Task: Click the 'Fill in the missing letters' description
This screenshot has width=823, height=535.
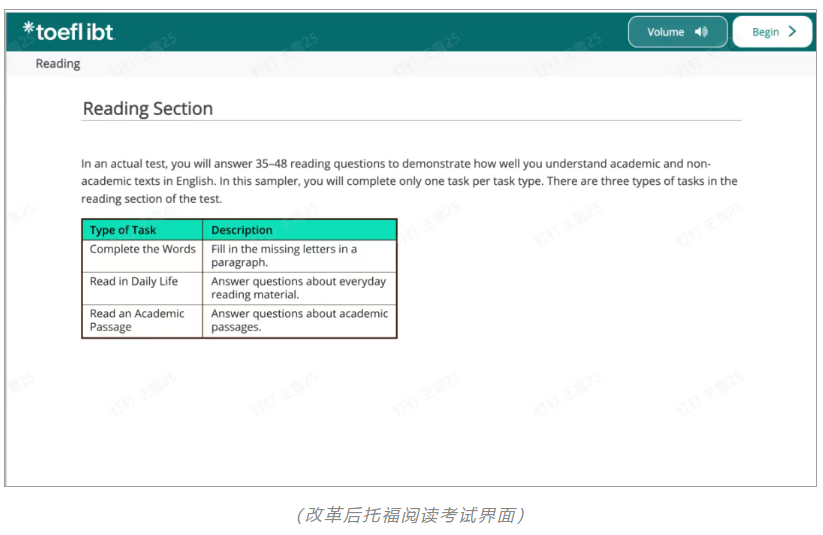Action: click(x=284, y=255)
